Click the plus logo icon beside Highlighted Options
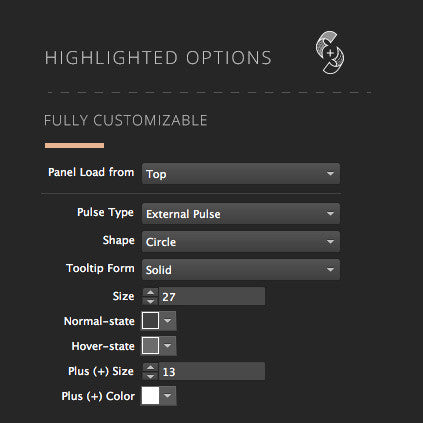The image size is (423, 423). tap(330, 53)
